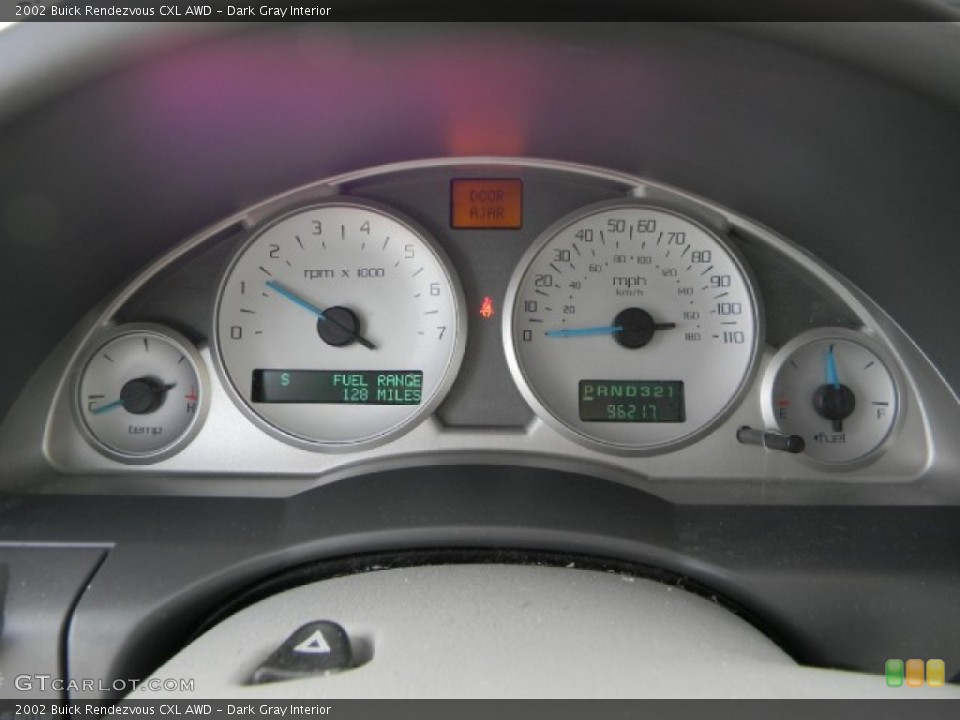The height and width of the screenshot is (720, 960).
Task: Click the DOOR AJAR warning light
Action: [x=486, y=204]
